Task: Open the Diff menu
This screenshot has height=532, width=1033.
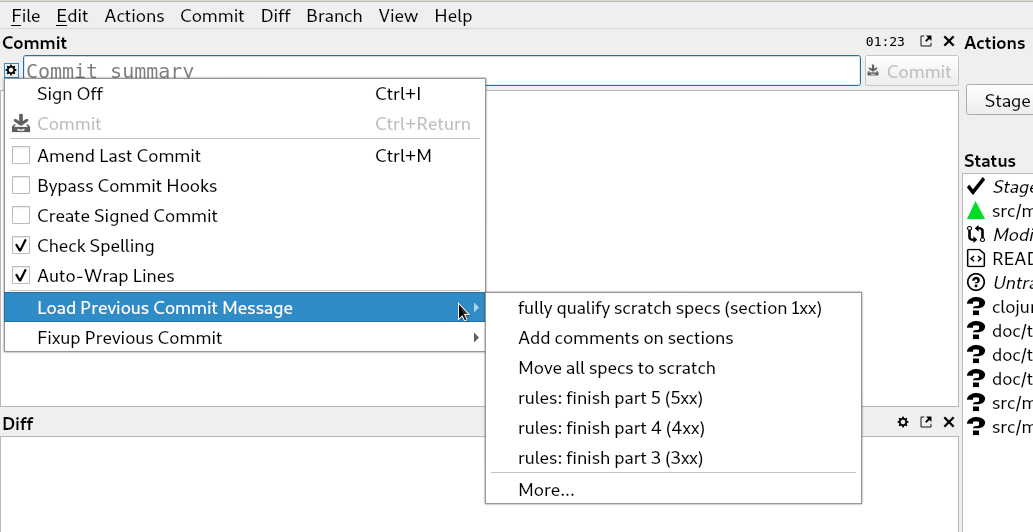Action: 275,16
